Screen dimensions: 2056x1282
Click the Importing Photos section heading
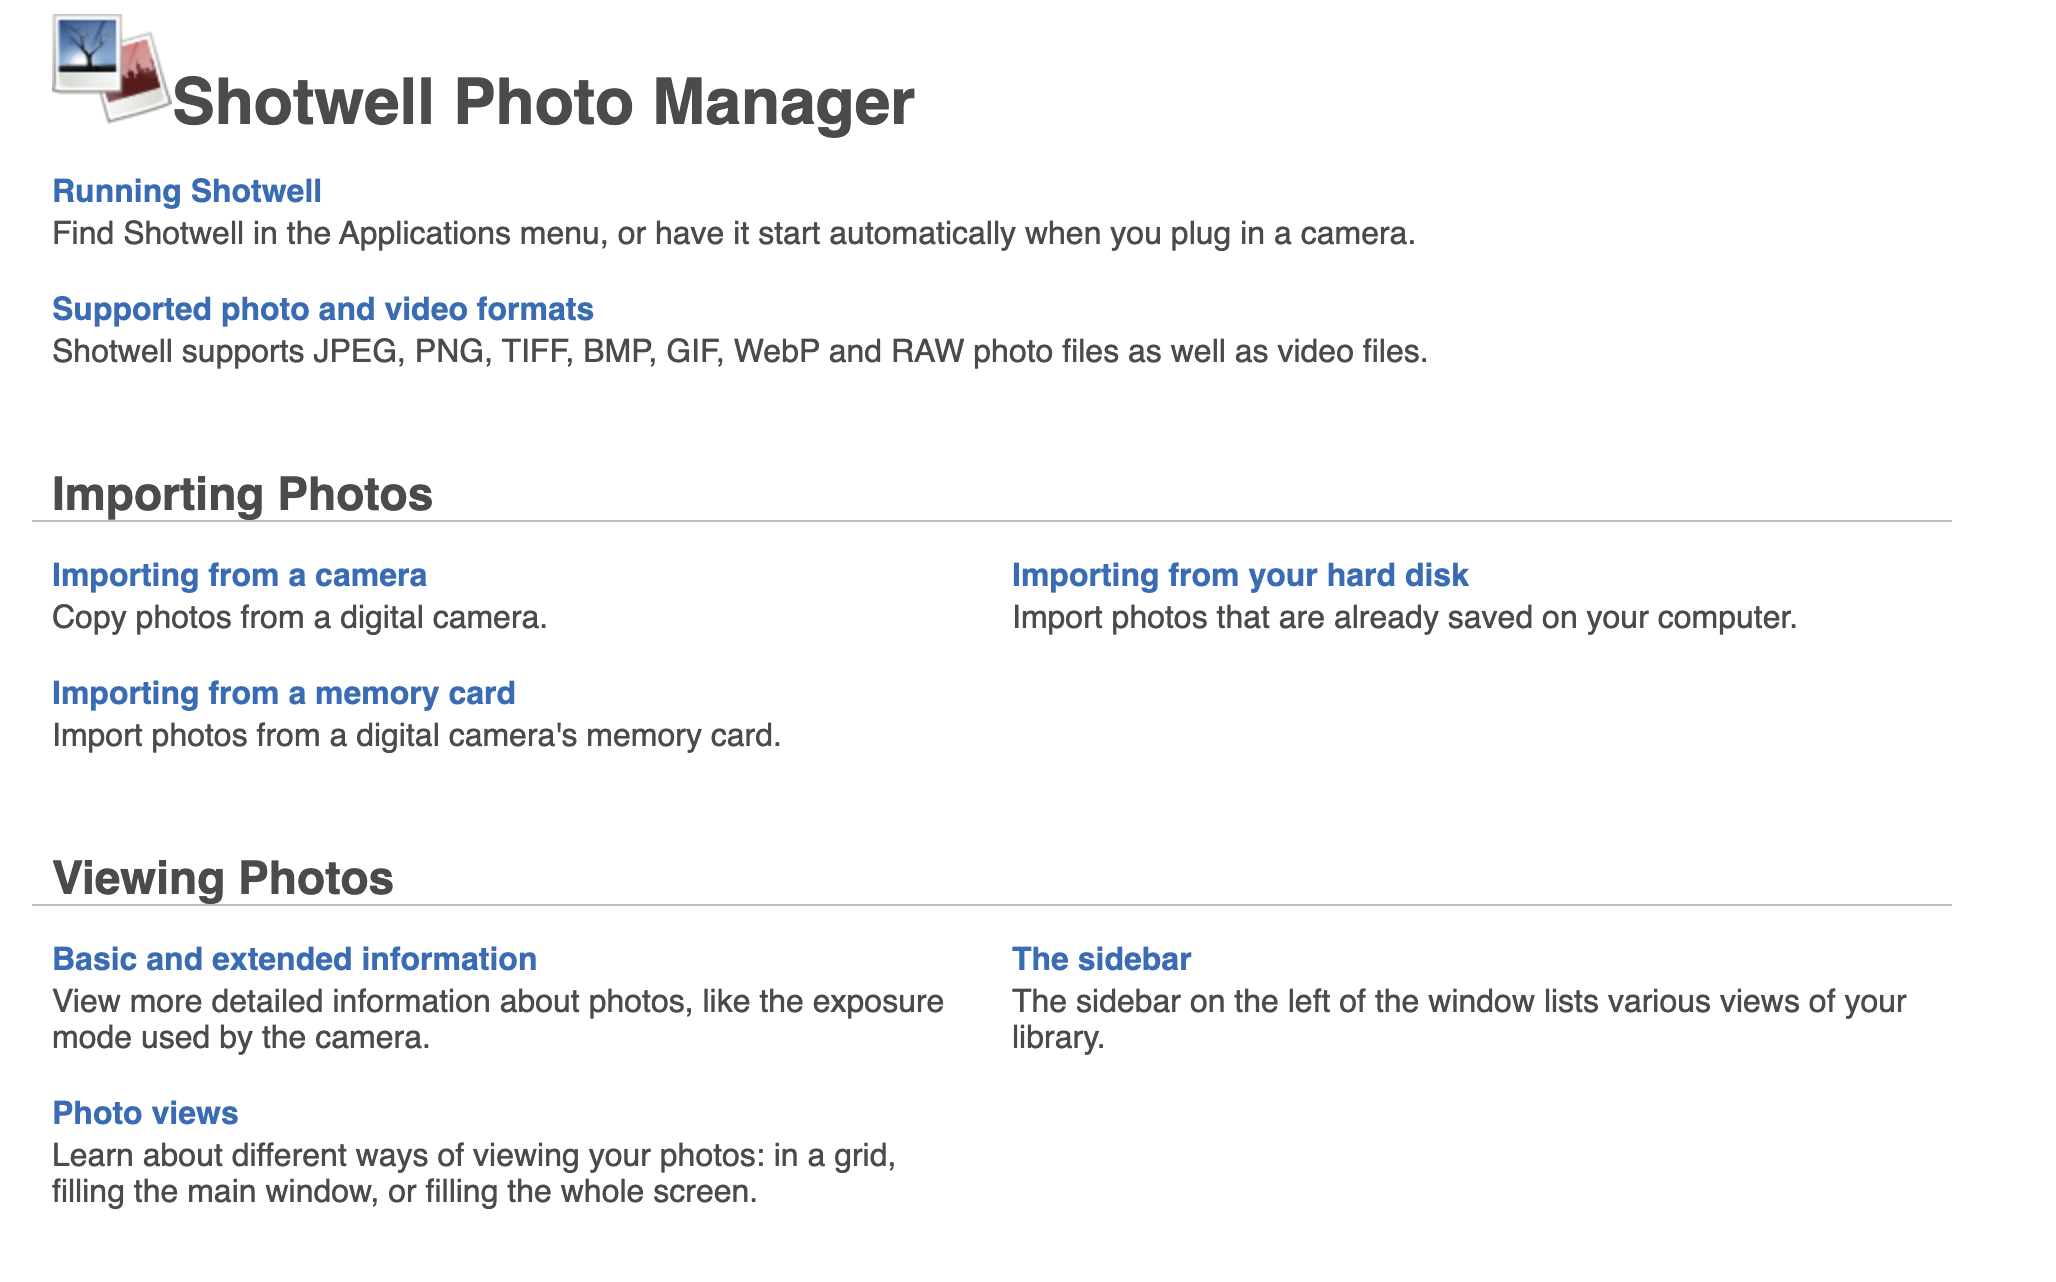coord(242,494)
